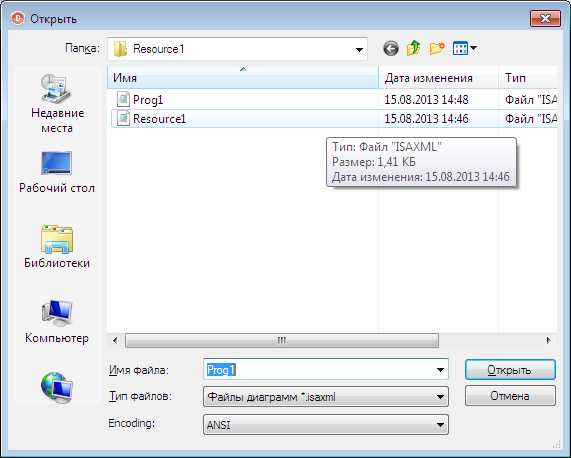This screenshot has height=458, width=571.
Task: Open the Network globe icon in sidebar
Action: (x=57, y=388)
